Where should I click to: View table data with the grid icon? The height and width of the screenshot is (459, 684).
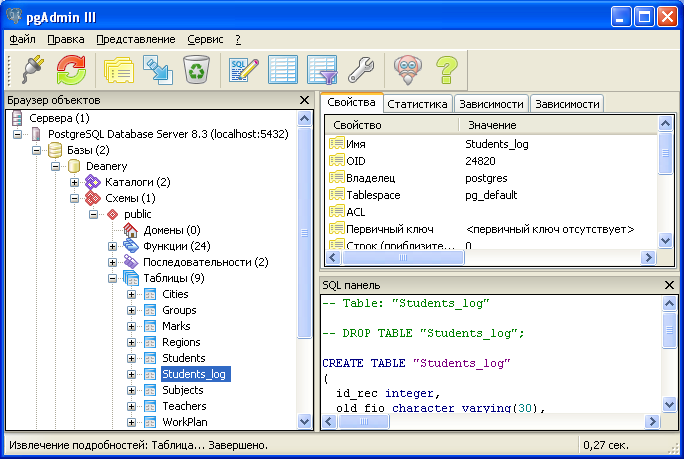[x=283, y=70]
